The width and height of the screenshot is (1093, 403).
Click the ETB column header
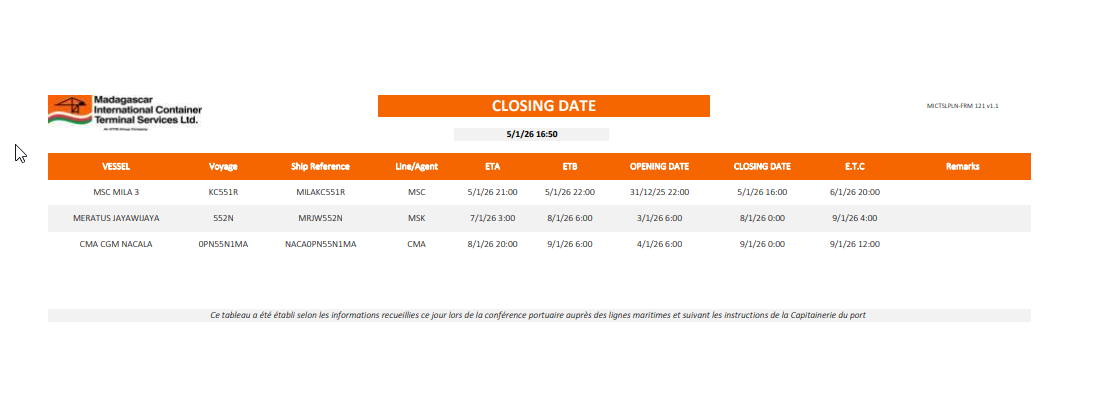pyautogui.click(x=570, y=166)
